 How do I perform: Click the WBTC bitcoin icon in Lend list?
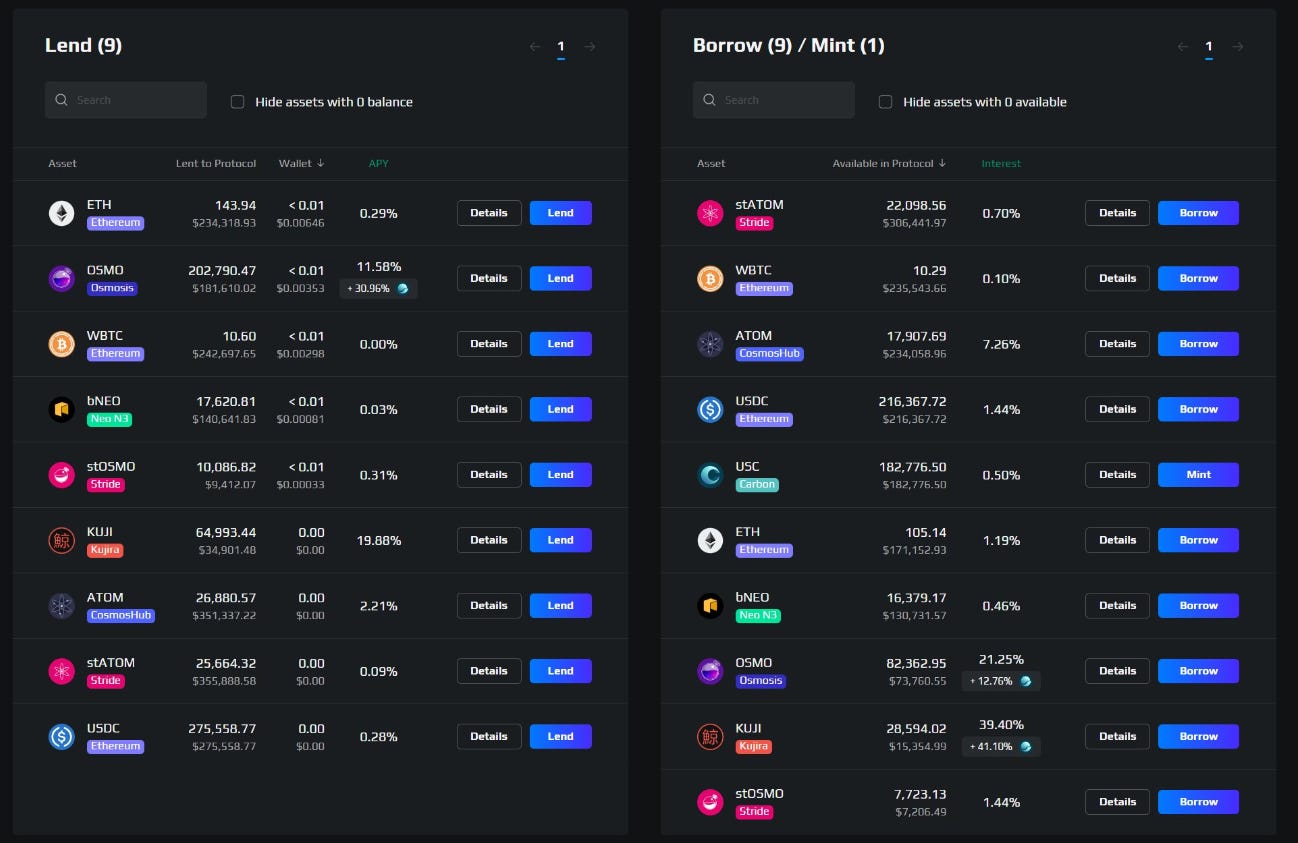pos(62,344)
